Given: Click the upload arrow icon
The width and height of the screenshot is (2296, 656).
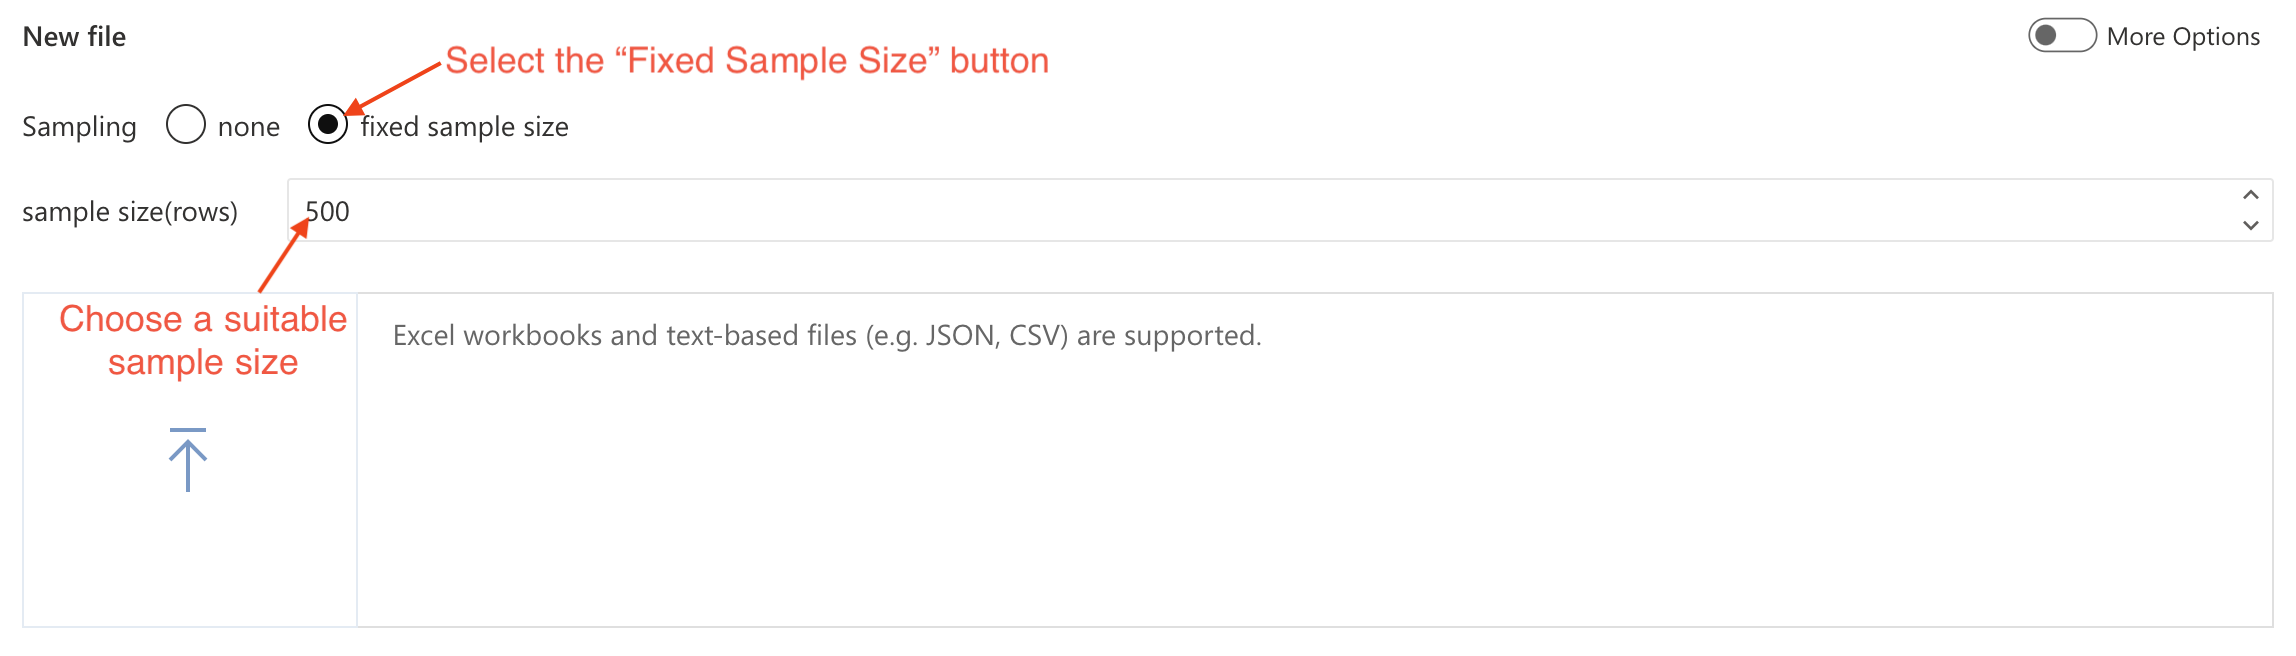Looking at the screenshot, I should click(188, 460).
